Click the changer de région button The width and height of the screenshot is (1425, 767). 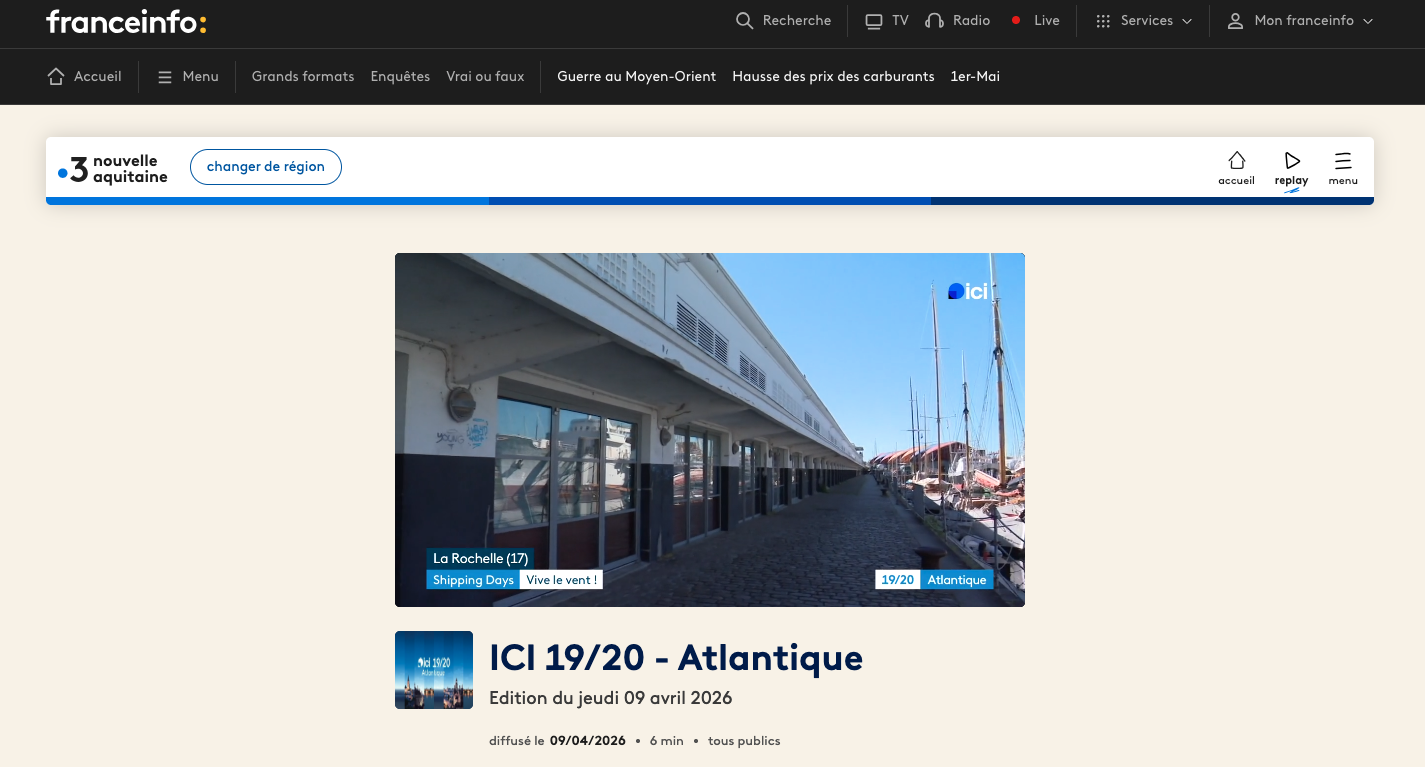266,167
